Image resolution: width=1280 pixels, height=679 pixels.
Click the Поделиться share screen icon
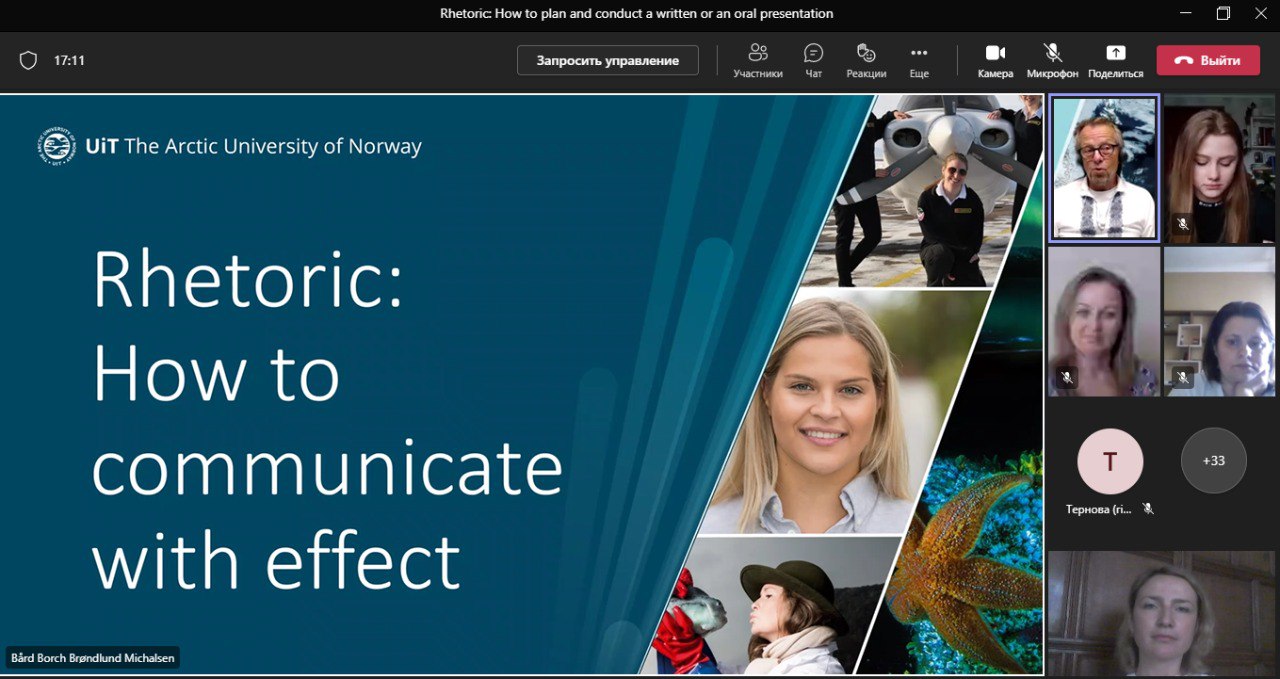1115,59
